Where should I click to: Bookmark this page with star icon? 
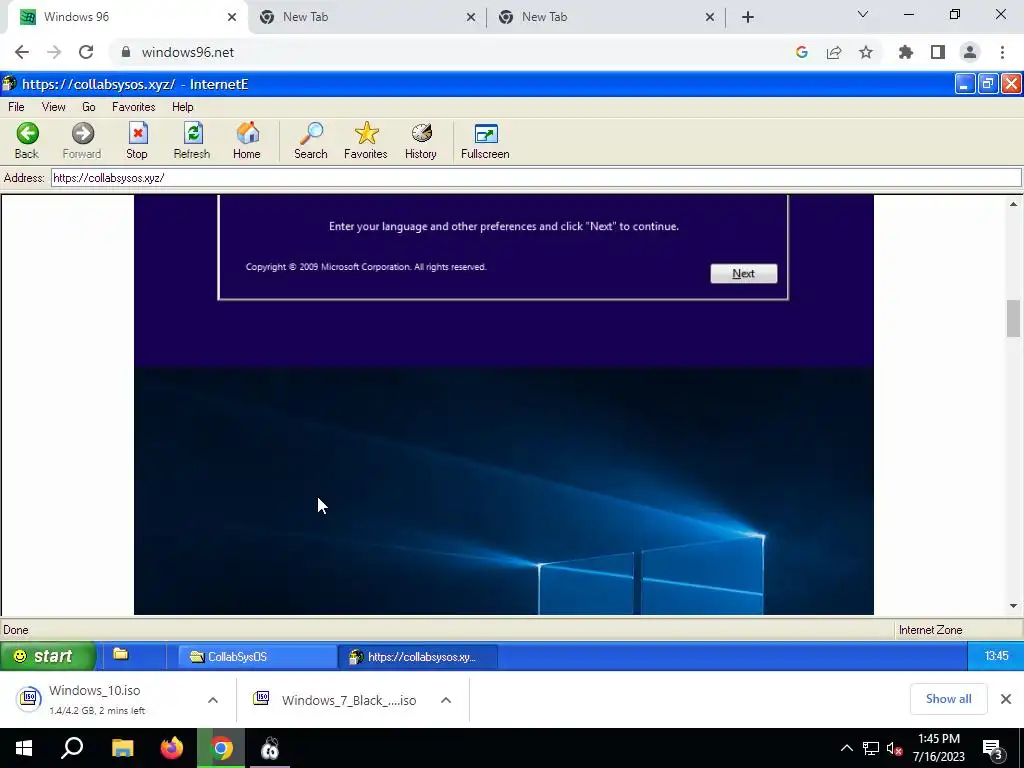coord(866,52)
